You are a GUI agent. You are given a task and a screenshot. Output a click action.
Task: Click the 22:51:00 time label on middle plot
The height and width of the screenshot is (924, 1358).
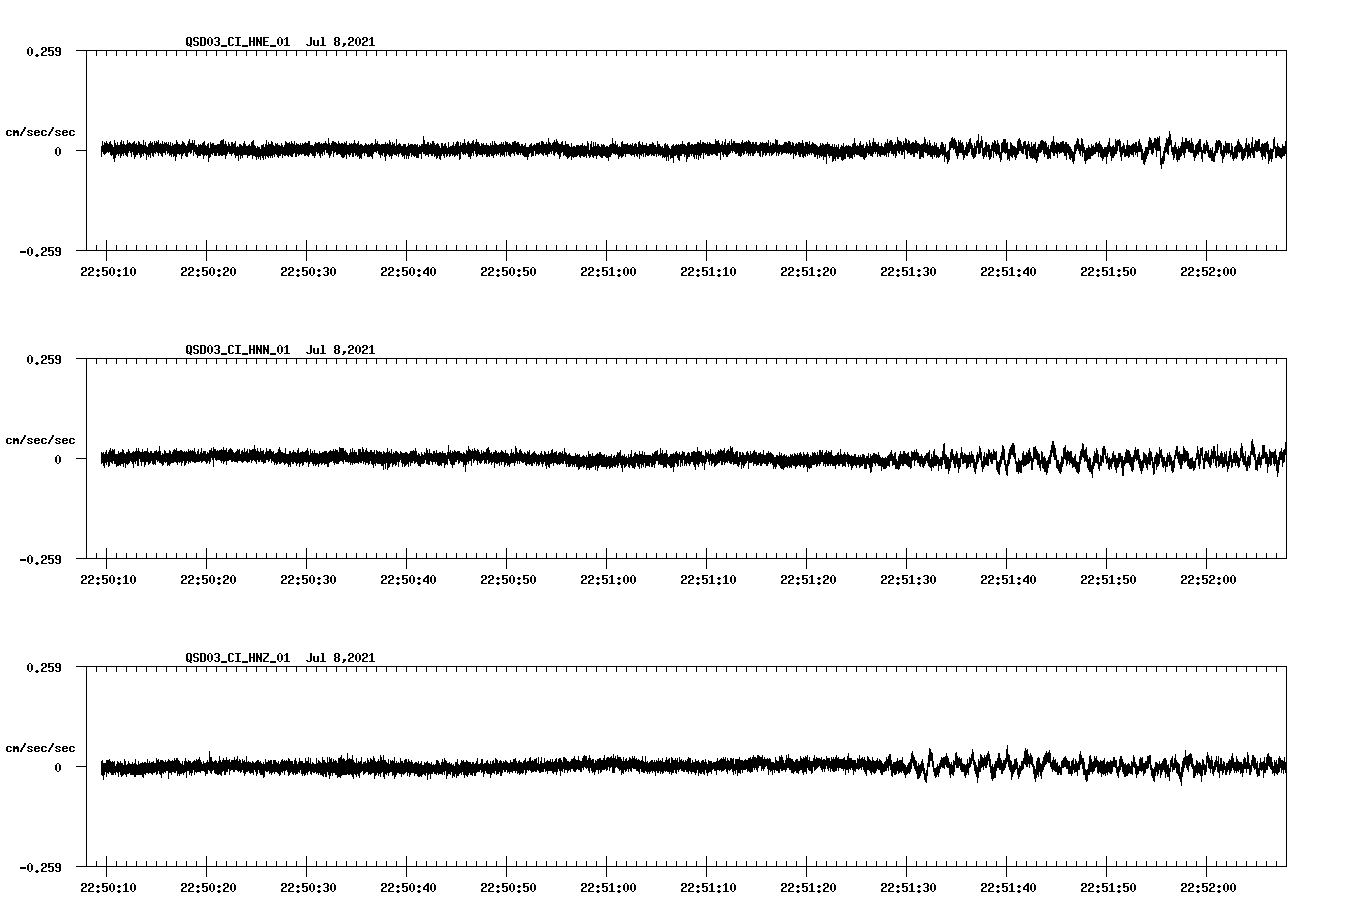608,578
